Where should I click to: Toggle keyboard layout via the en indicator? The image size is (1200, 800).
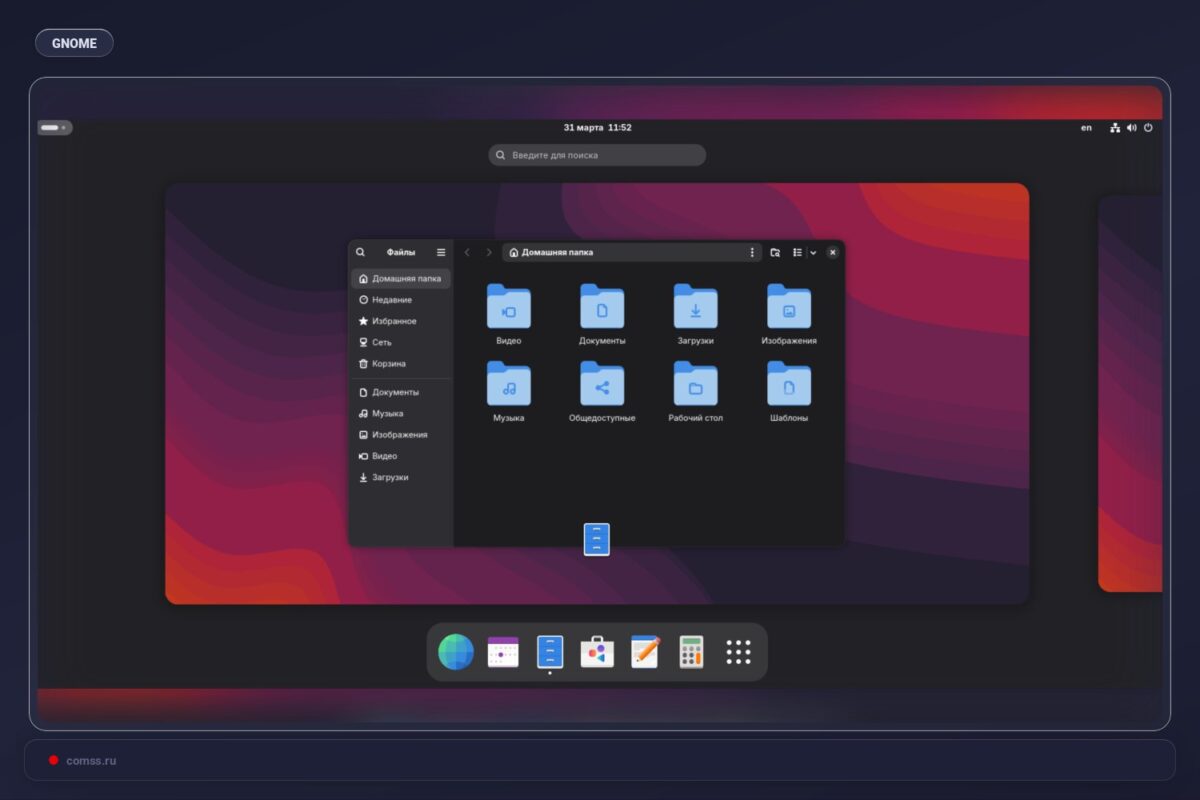tap(1085, 128)
